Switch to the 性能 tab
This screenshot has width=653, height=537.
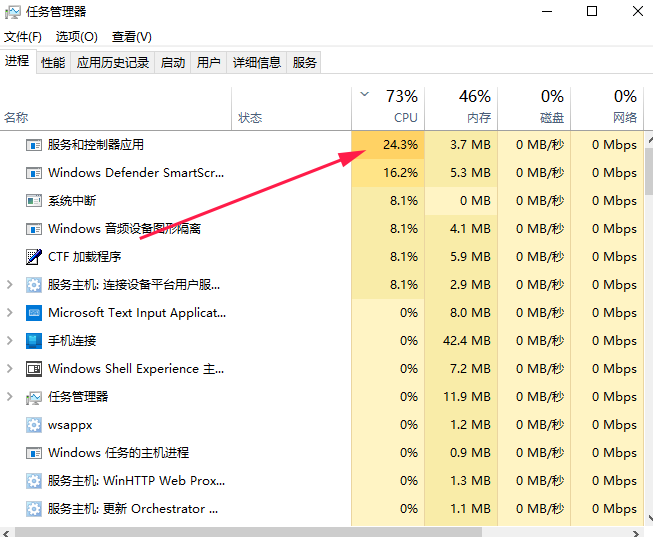[53, 62]
